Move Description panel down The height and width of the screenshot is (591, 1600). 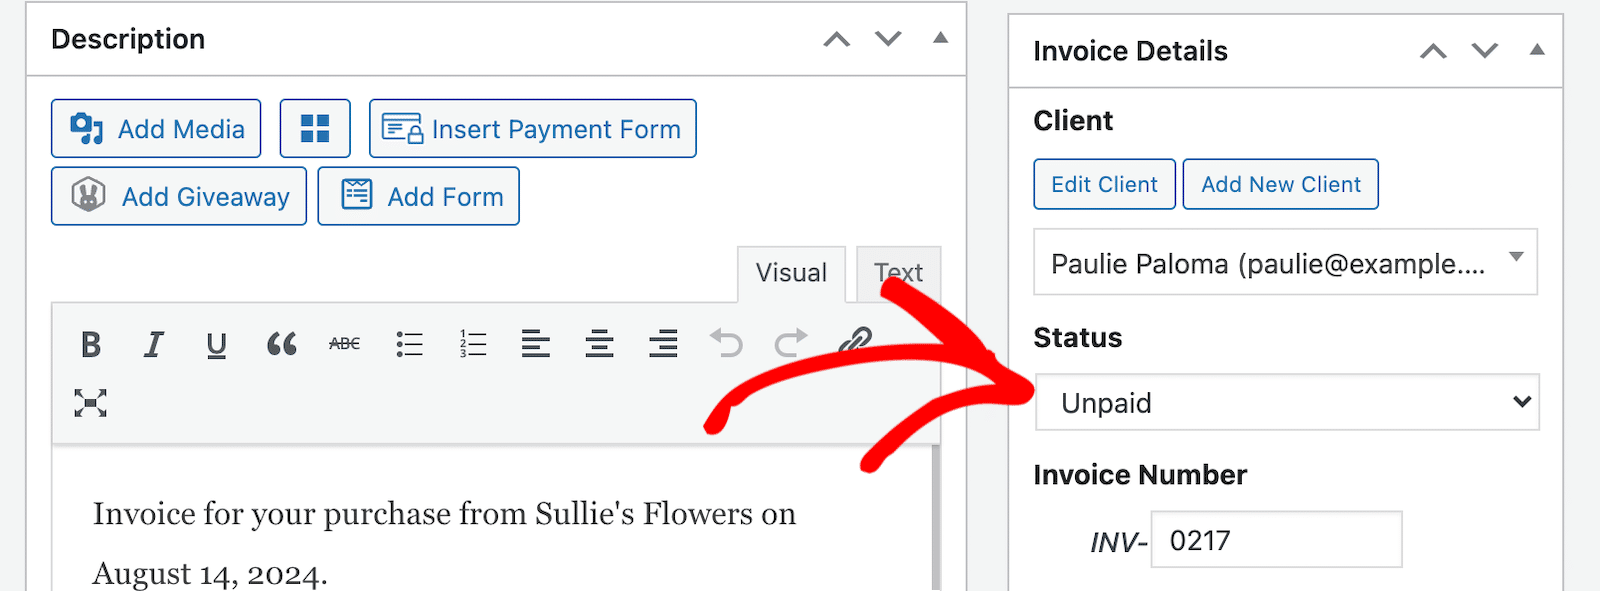pos(888,39)
